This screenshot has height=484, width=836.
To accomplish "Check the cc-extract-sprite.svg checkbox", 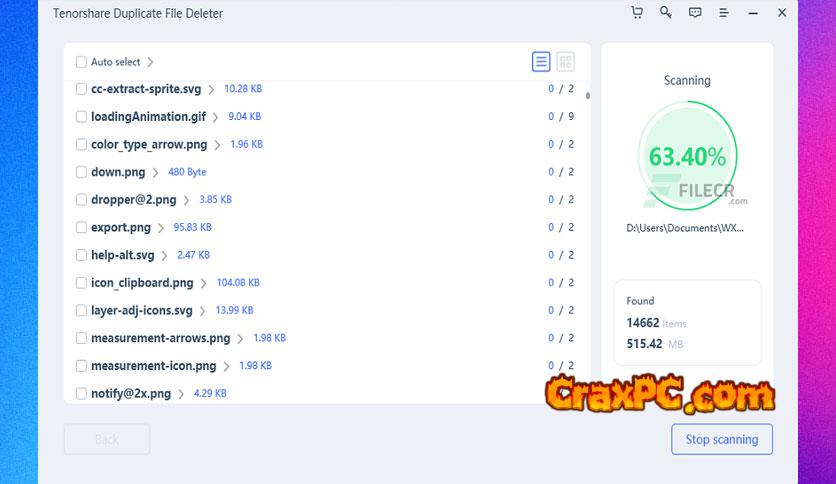I will pyautogui.click(x=81, y=89).
